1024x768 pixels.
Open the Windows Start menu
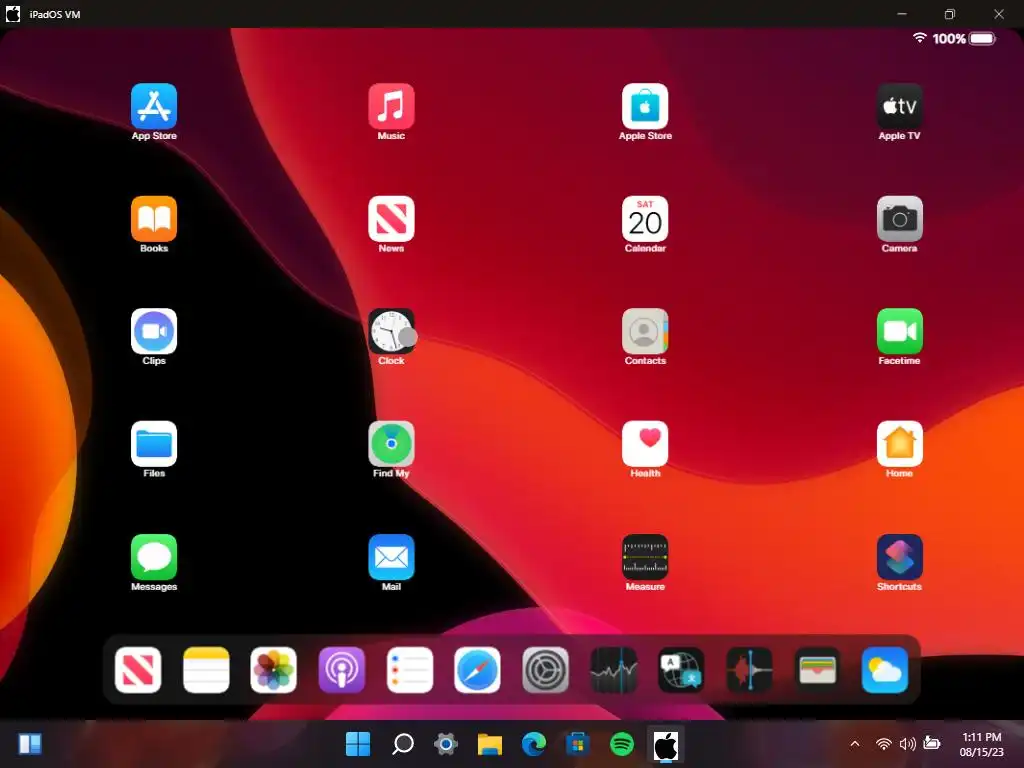coord(358,744)
